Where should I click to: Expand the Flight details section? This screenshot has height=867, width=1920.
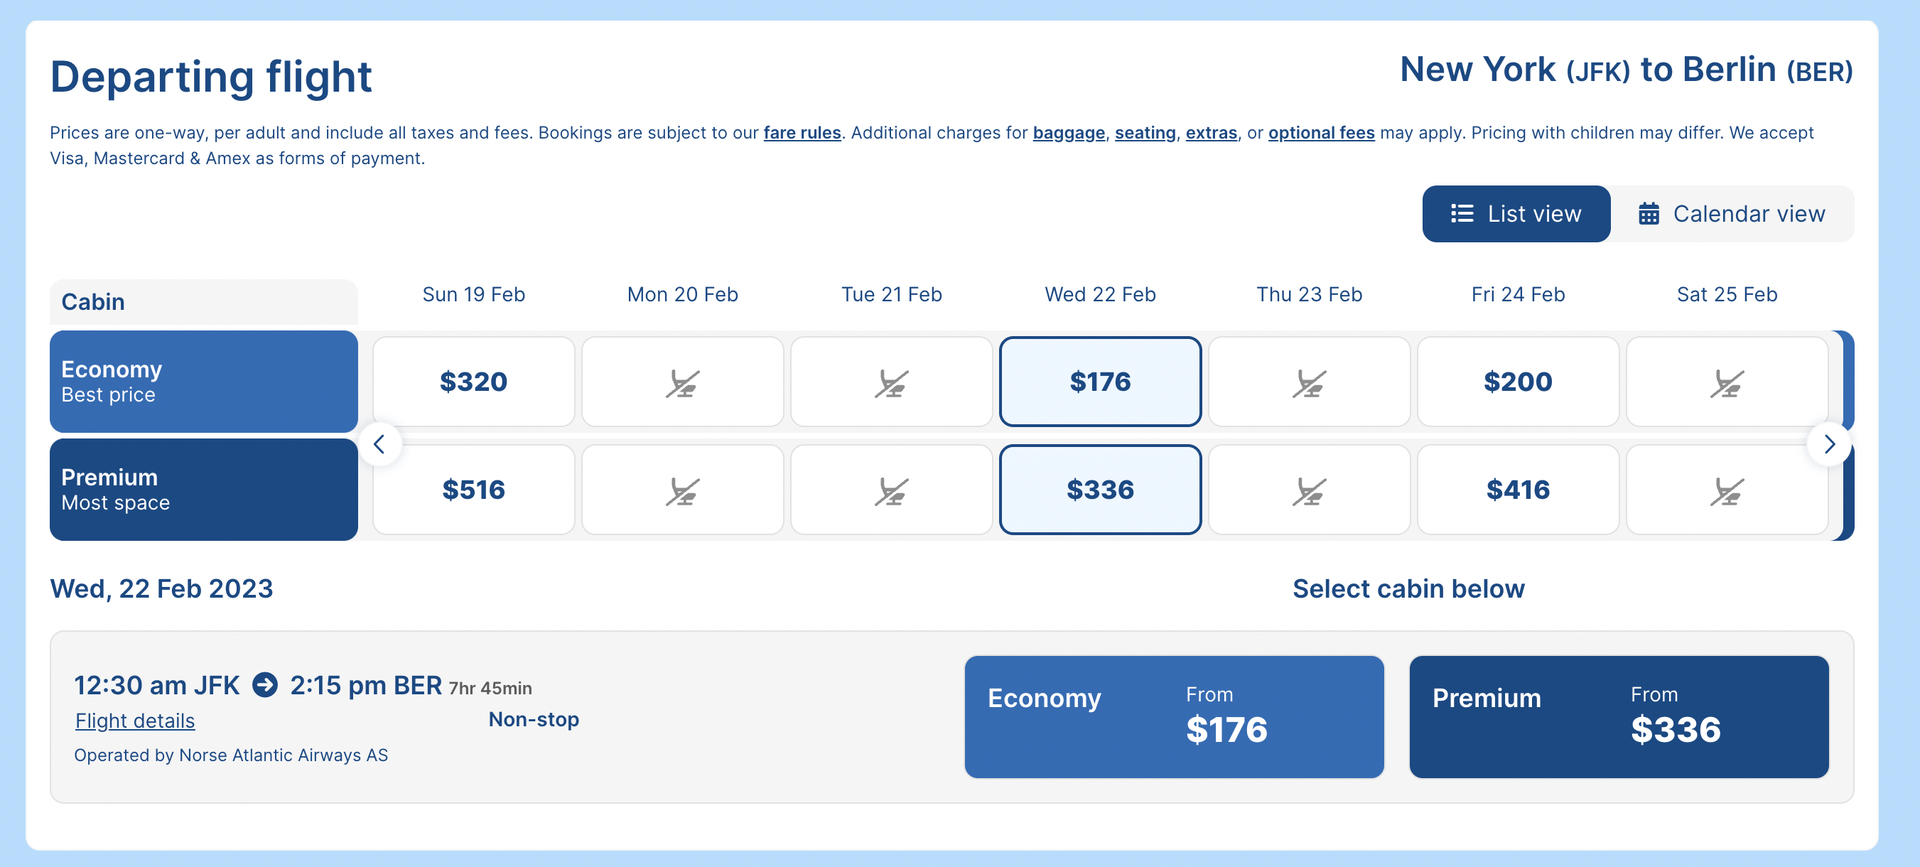(134, 720)
